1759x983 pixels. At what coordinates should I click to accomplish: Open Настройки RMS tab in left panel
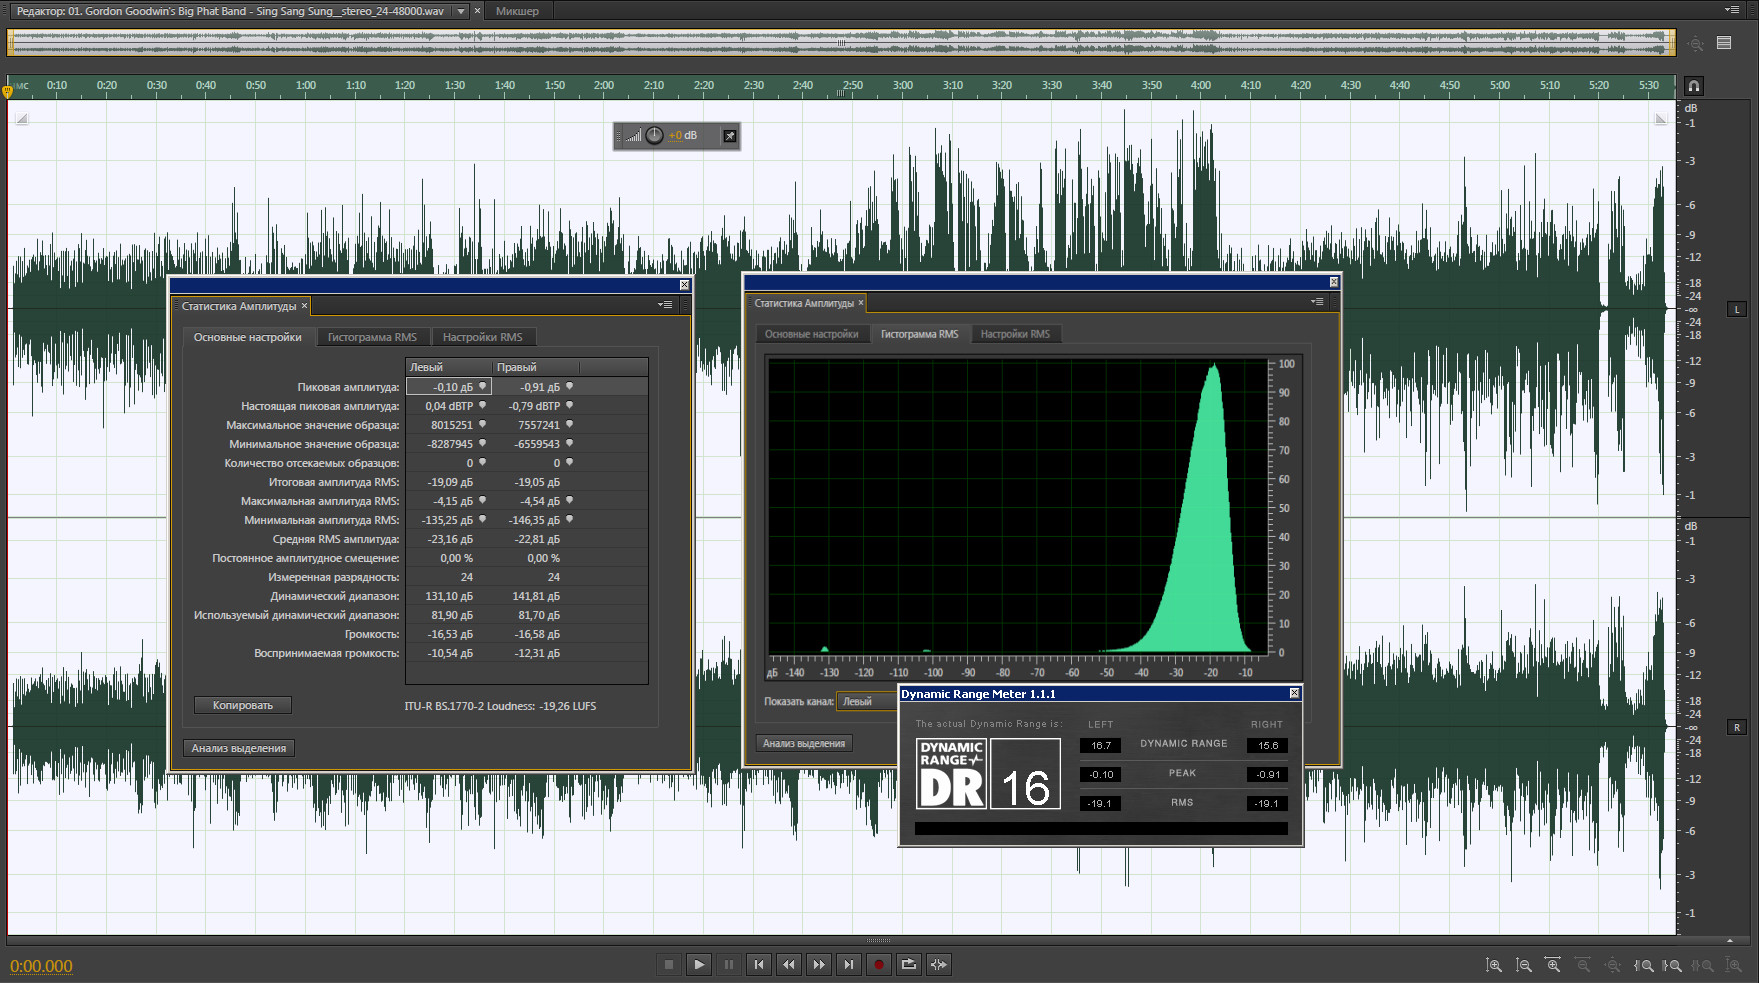point(482,337)
